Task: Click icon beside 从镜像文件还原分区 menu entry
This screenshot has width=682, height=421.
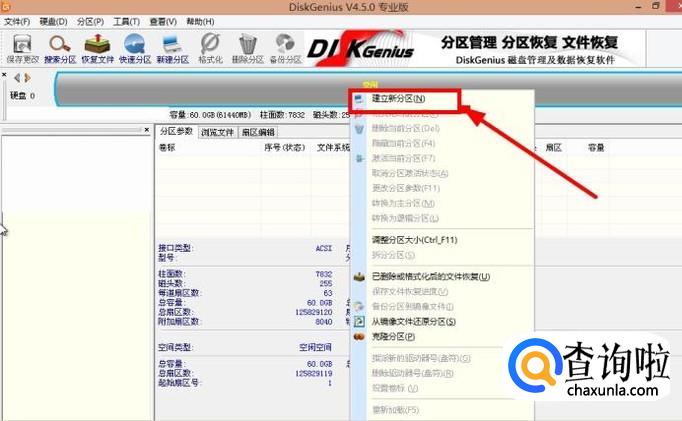Action: click(x=359, y=321)
